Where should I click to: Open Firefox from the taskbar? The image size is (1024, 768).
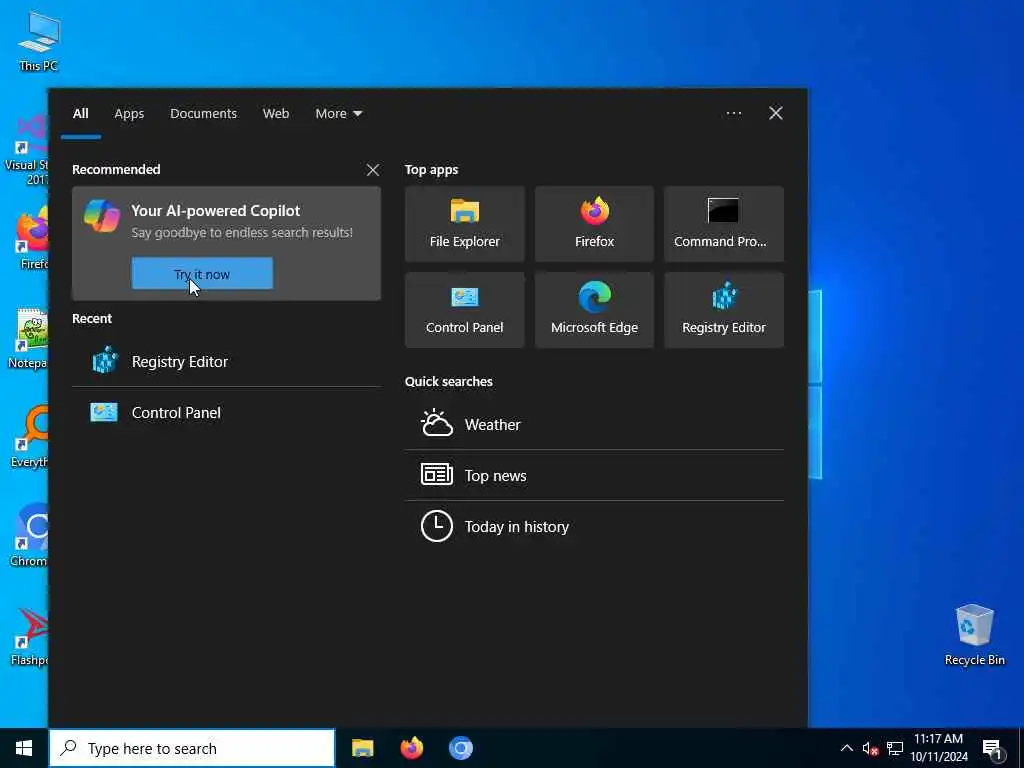[x=411, y=748]
